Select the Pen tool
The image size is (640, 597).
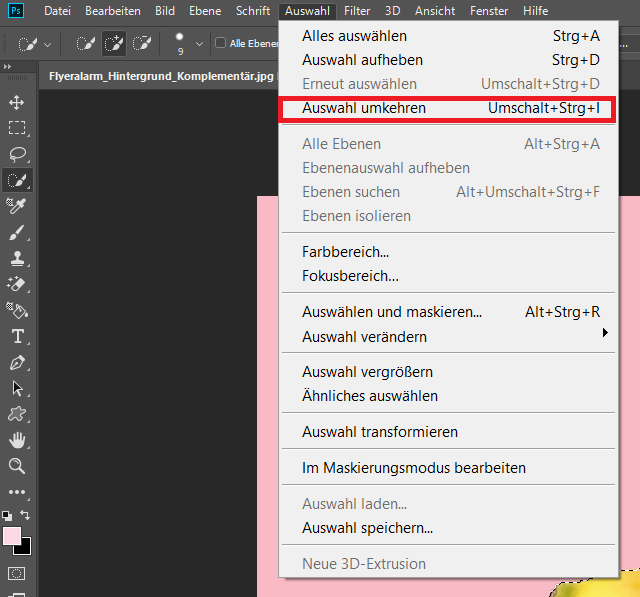17,362
